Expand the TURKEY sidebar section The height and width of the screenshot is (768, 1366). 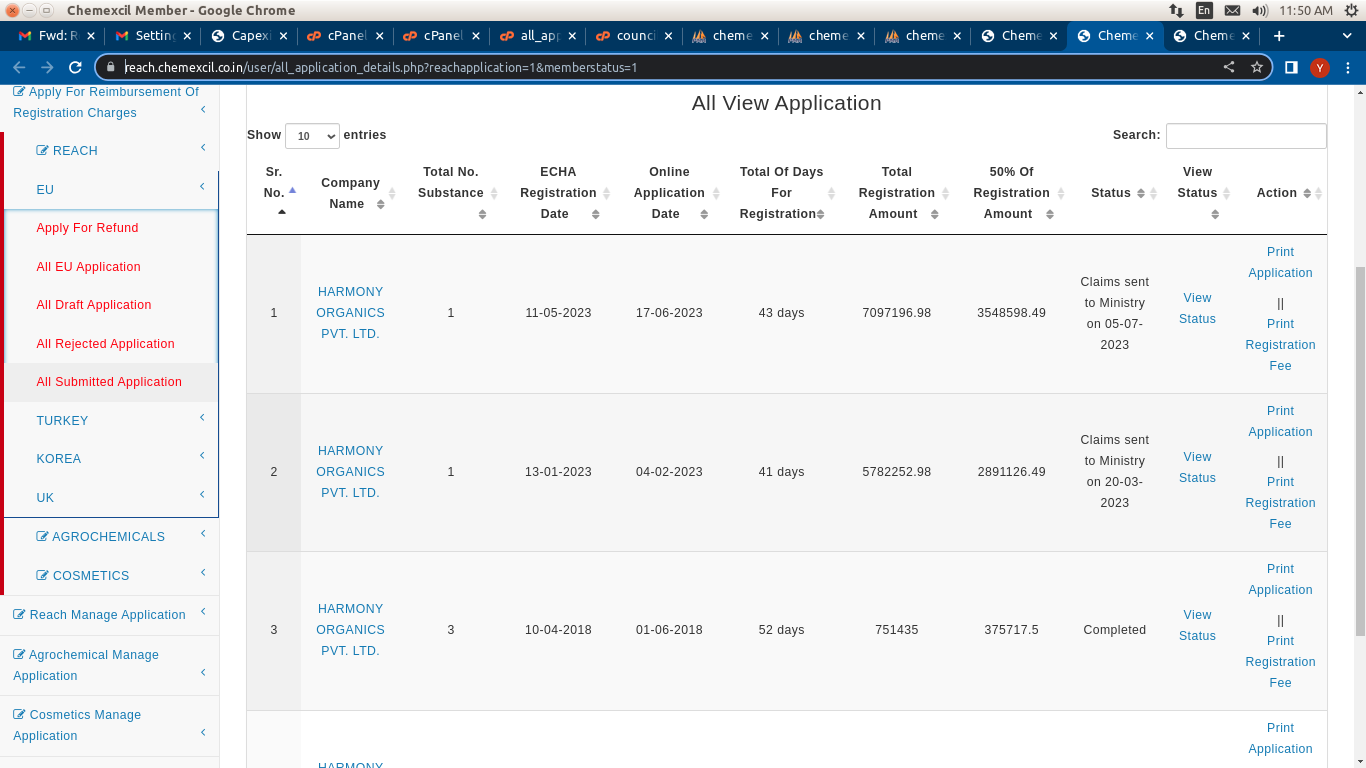(110, 420)
